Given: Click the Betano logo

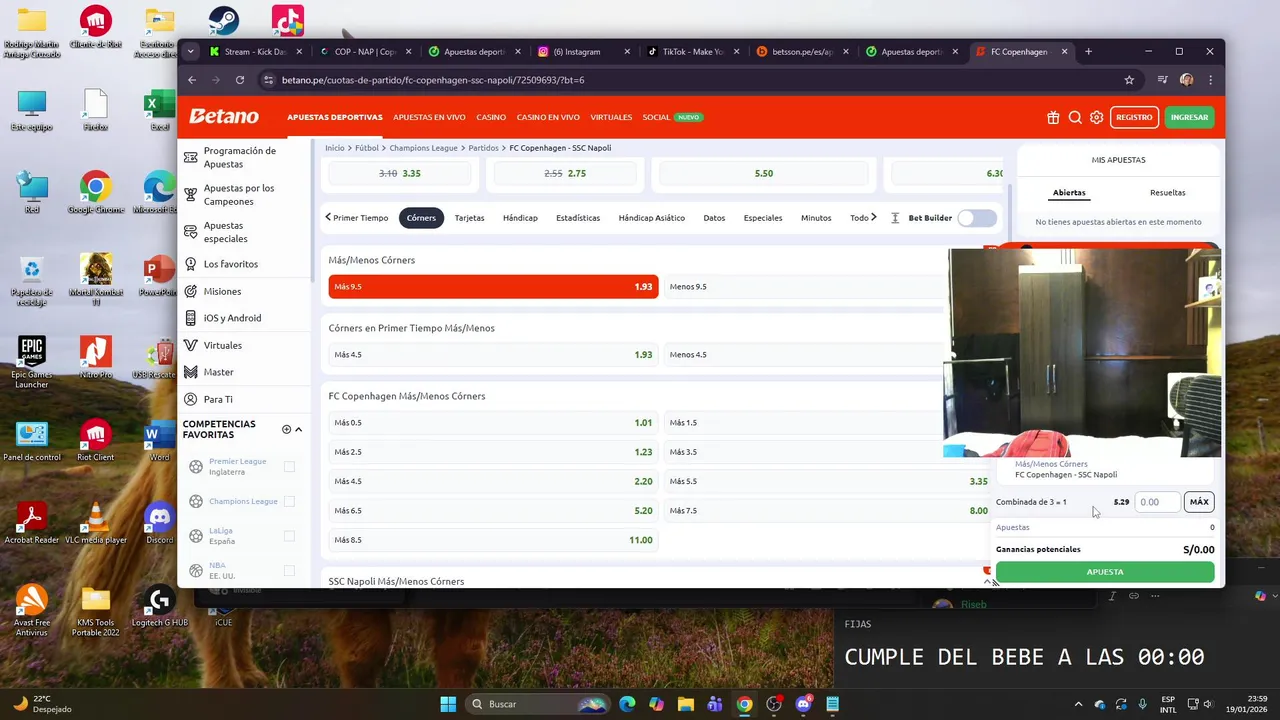Looking at the screenshot, I should pos(224,116).
